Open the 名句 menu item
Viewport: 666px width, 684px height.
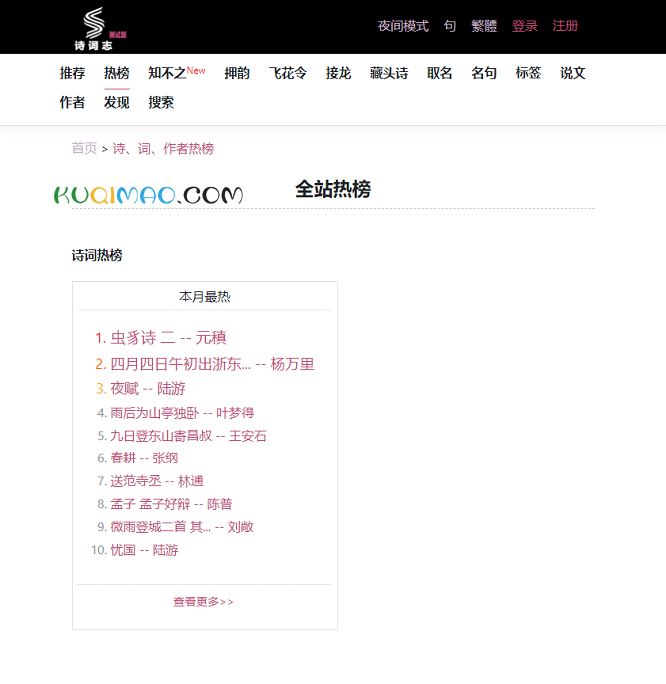tap(484, 73)
